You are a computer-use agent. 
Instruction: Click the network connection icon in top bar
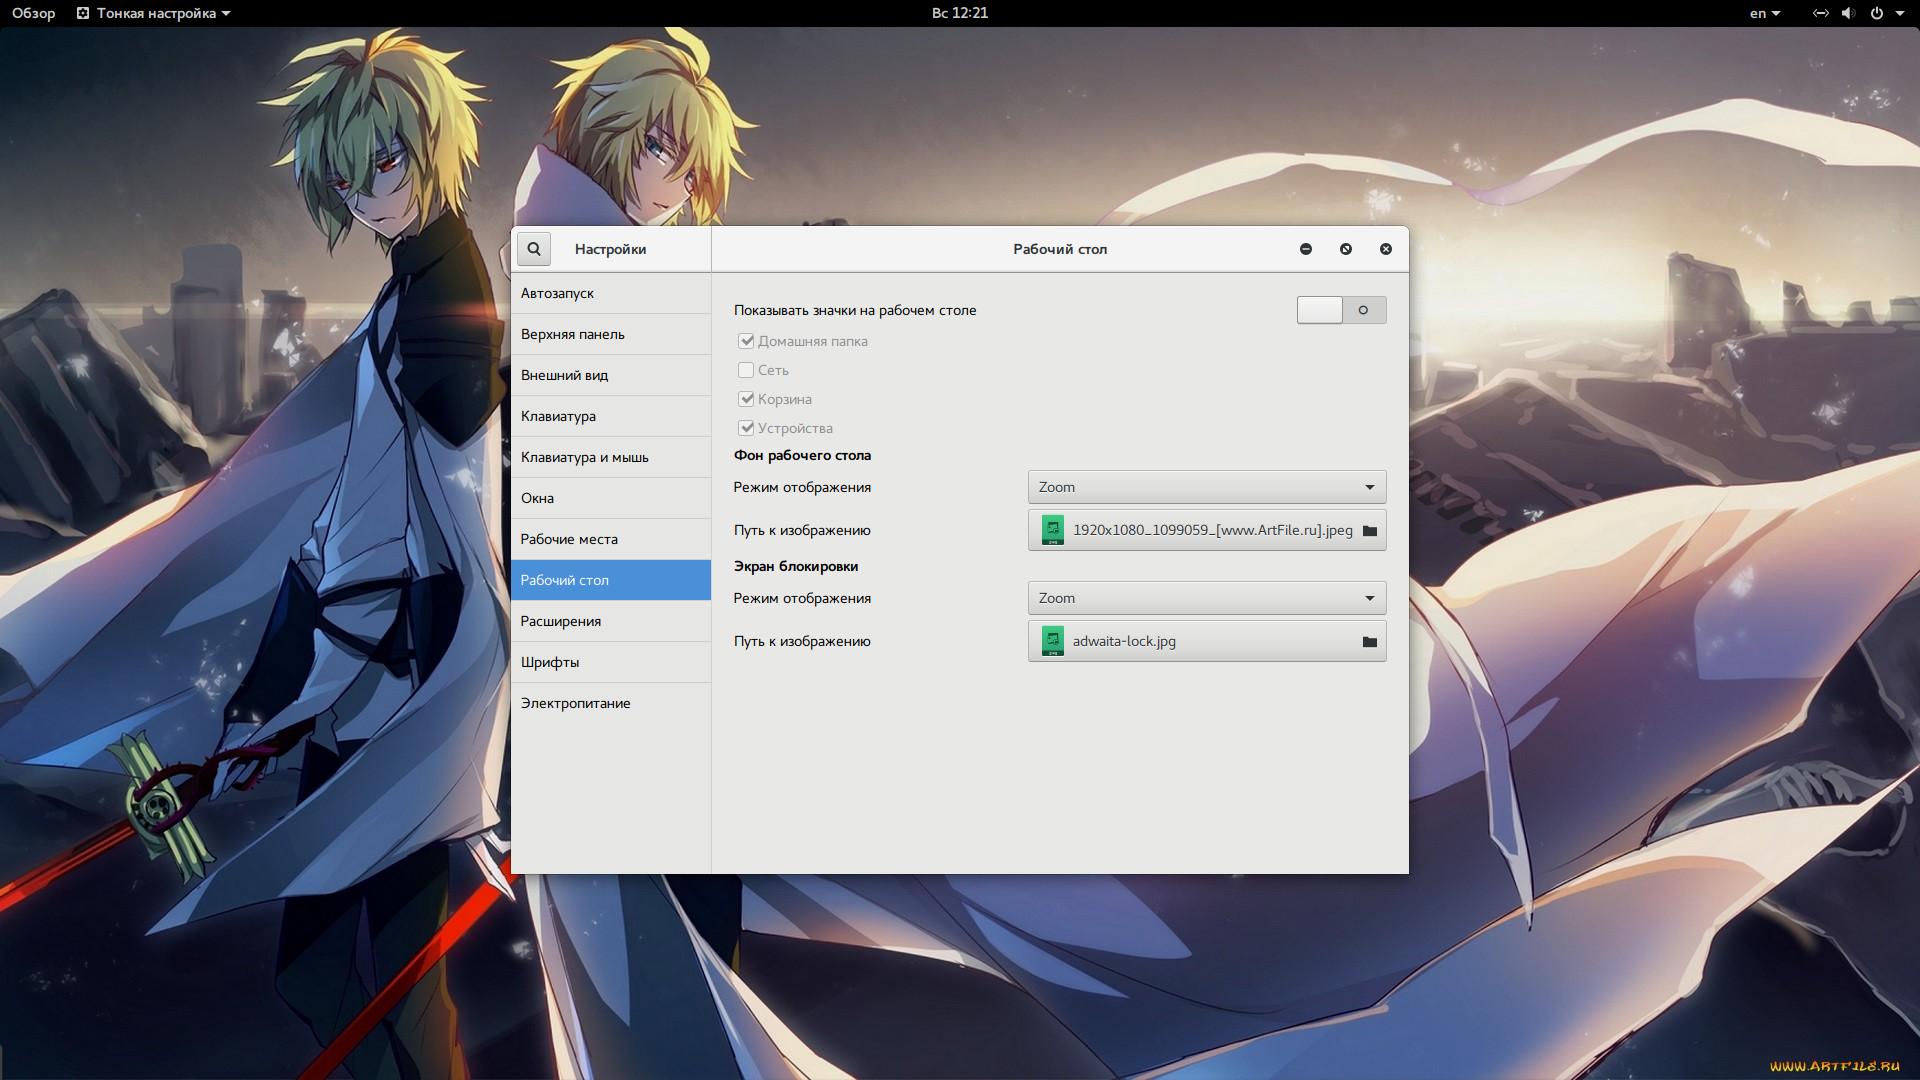tap(1820, 13)
